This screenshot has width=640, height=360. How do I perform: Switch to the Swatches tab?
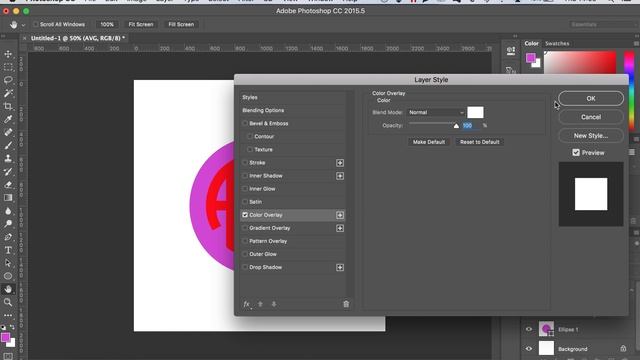point(557,43)
